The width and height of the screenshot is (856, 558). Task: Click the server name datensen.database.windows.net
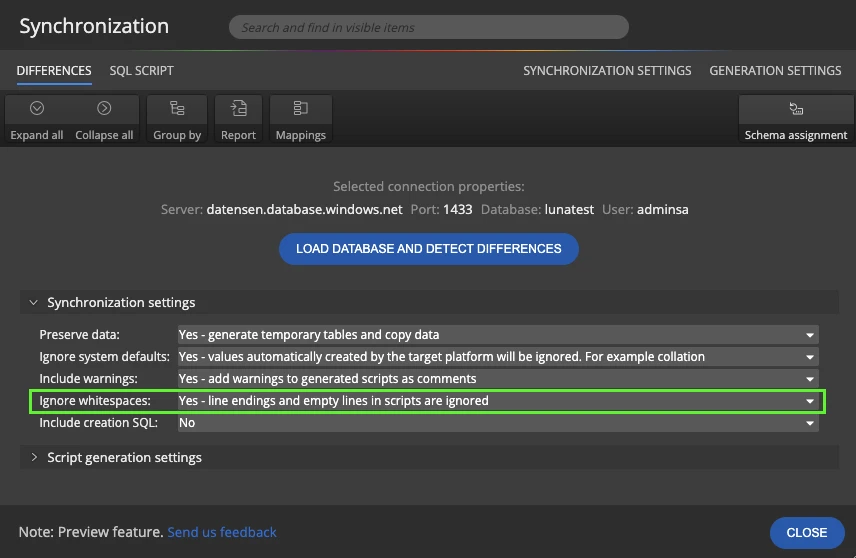[304, 210]
